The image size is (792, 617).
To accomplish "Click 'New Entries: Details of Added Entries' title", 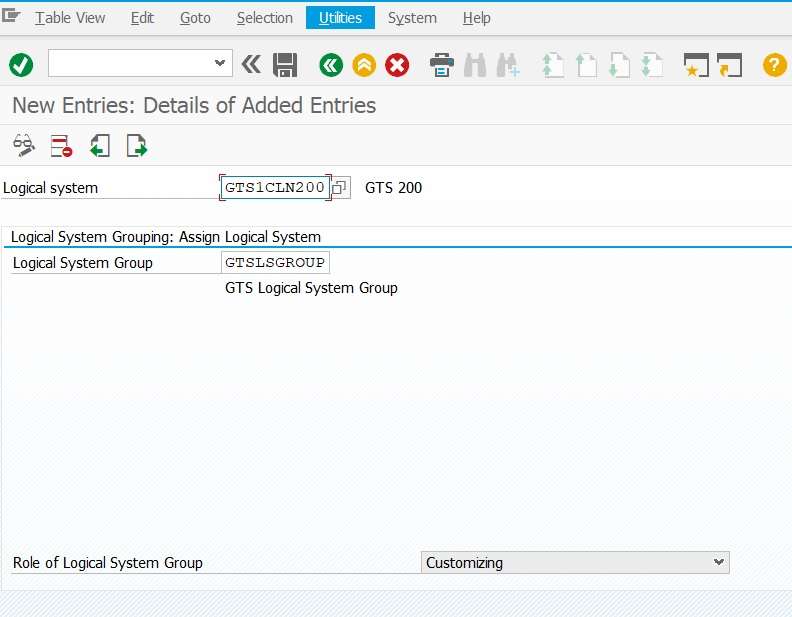I will (194, 106).
